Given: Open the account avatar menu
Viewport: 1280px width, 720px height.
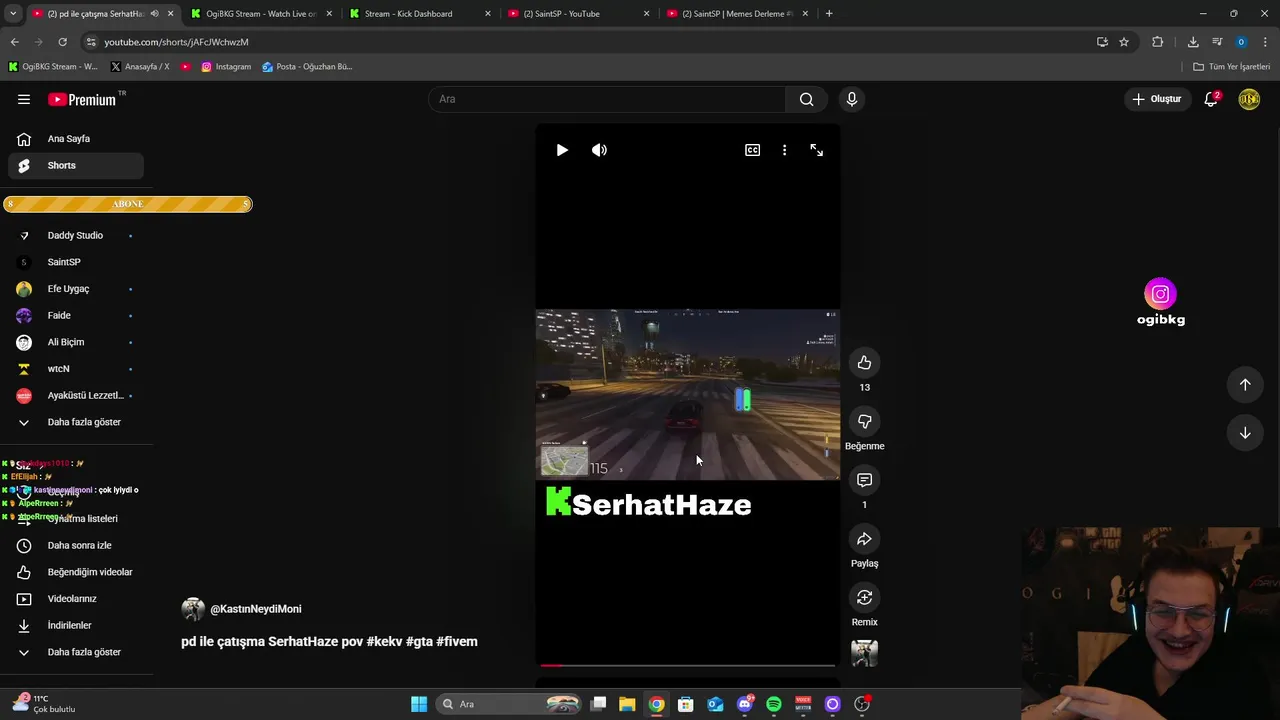Looking at the screenshot, I should click(x=1249, y=99).
